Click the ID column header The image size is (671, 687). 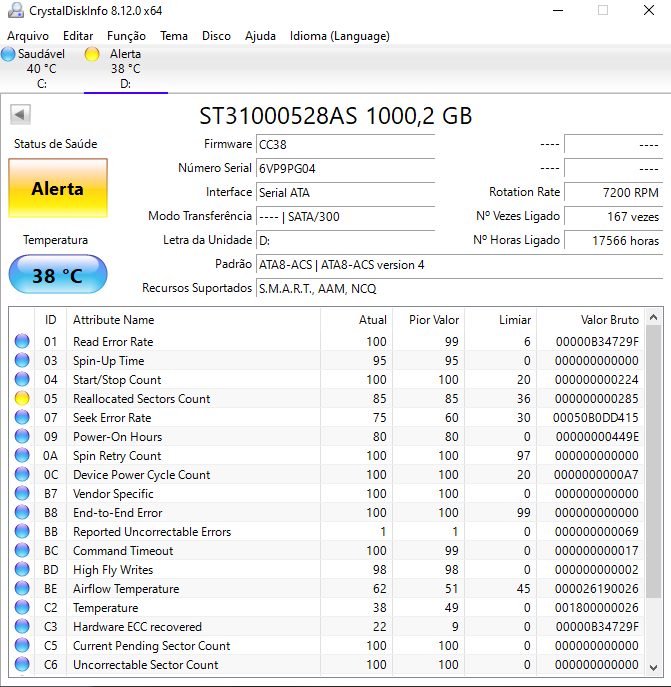coord(50,320)
